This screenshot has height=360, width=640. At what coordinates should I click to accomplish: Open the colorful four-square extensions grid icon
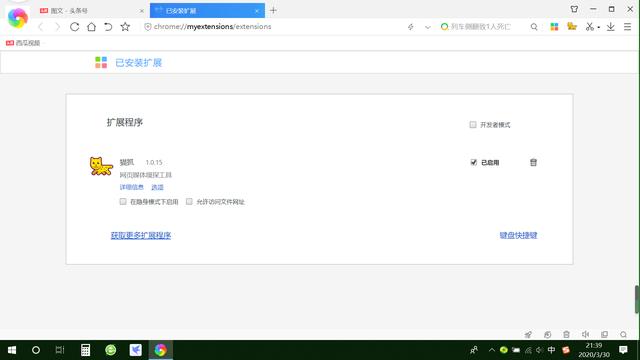click(554, 27)
